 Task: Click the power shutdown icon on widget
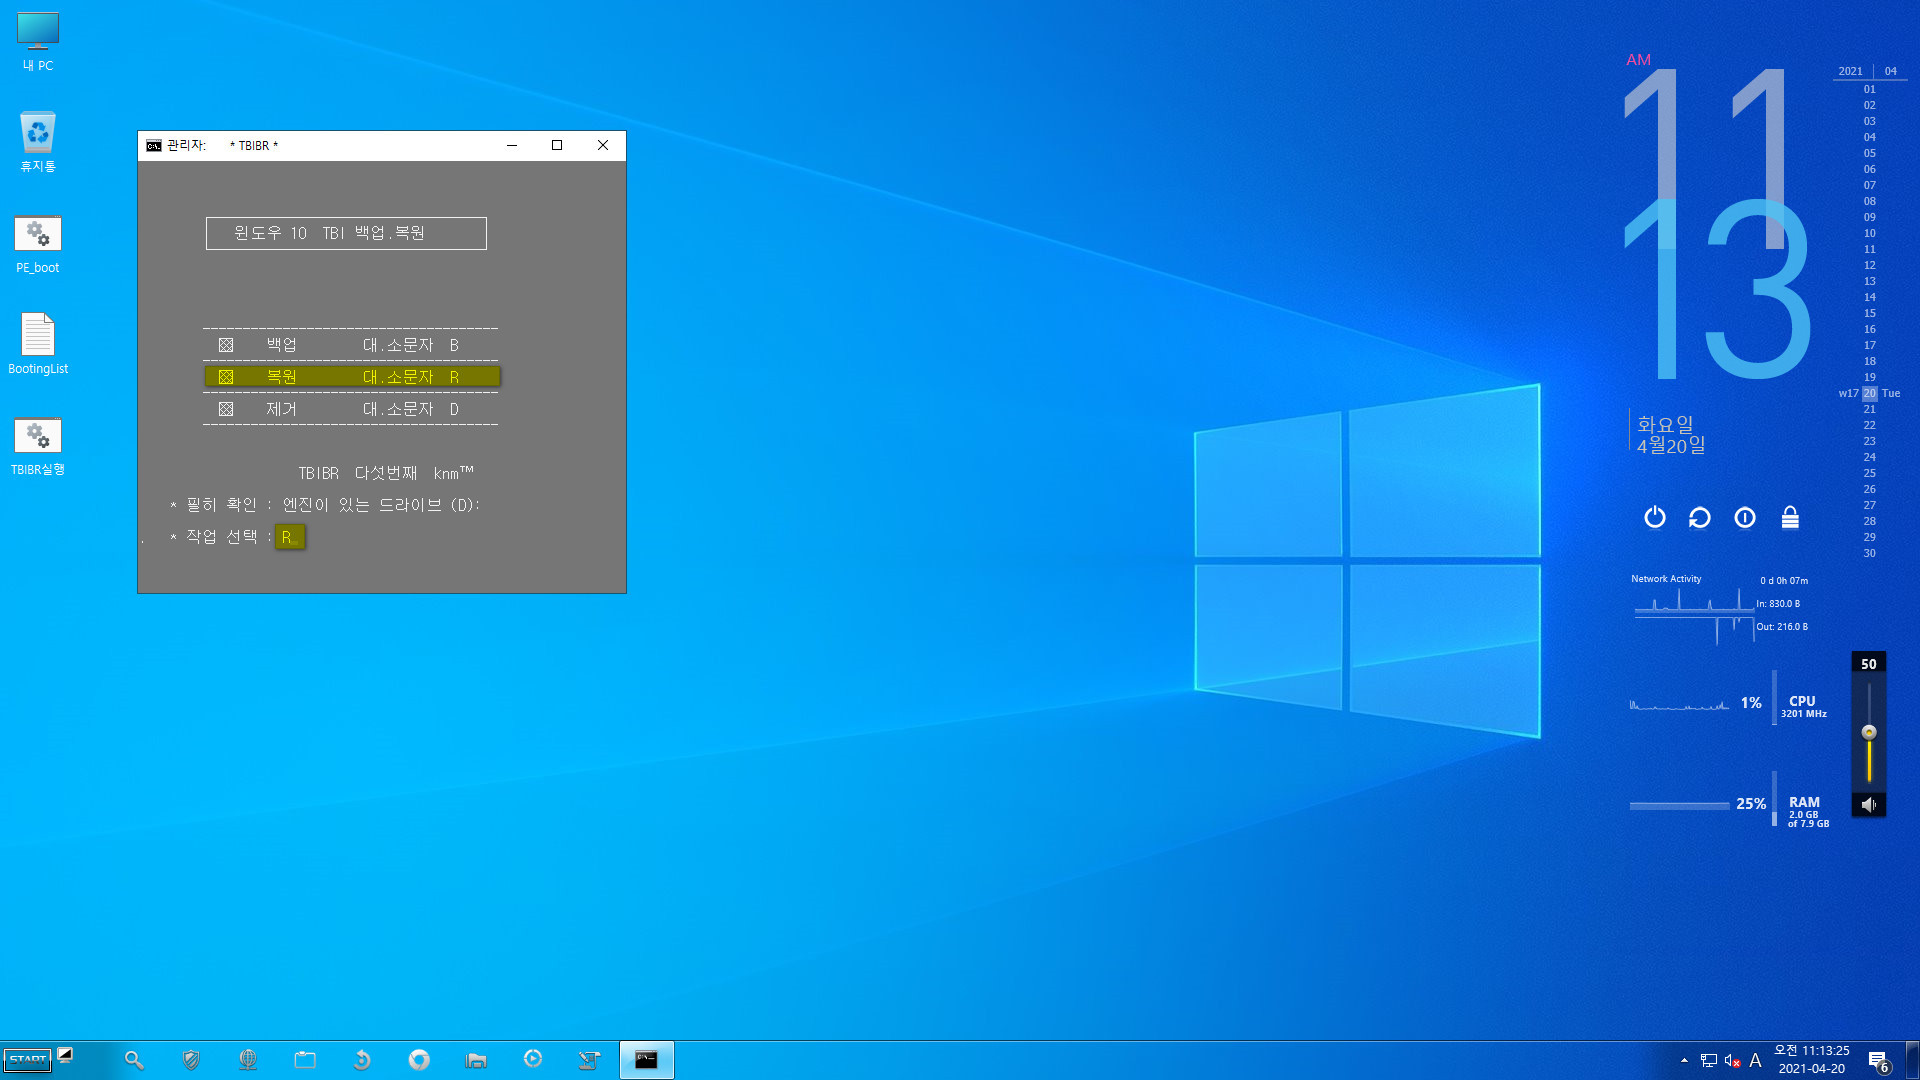[x=1655, y=517]
